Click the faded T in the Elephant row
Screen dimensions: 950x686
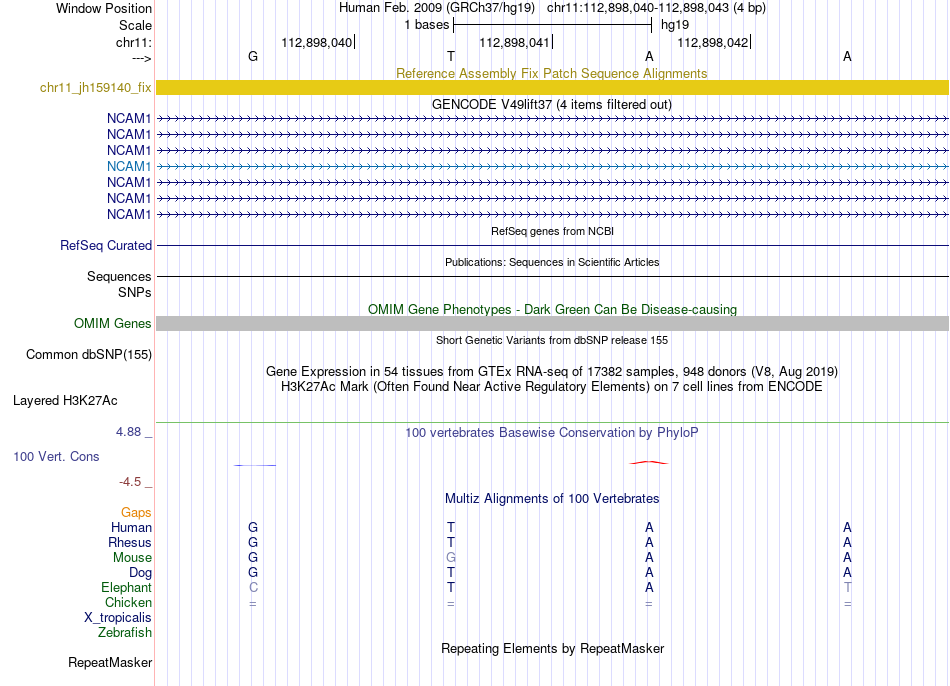(847, 587)
